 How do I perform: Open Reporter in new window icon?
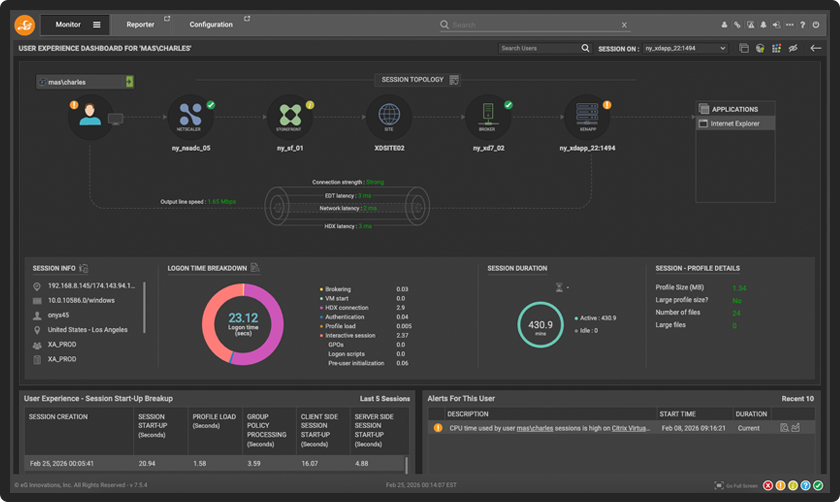click(x=167, y=19)
